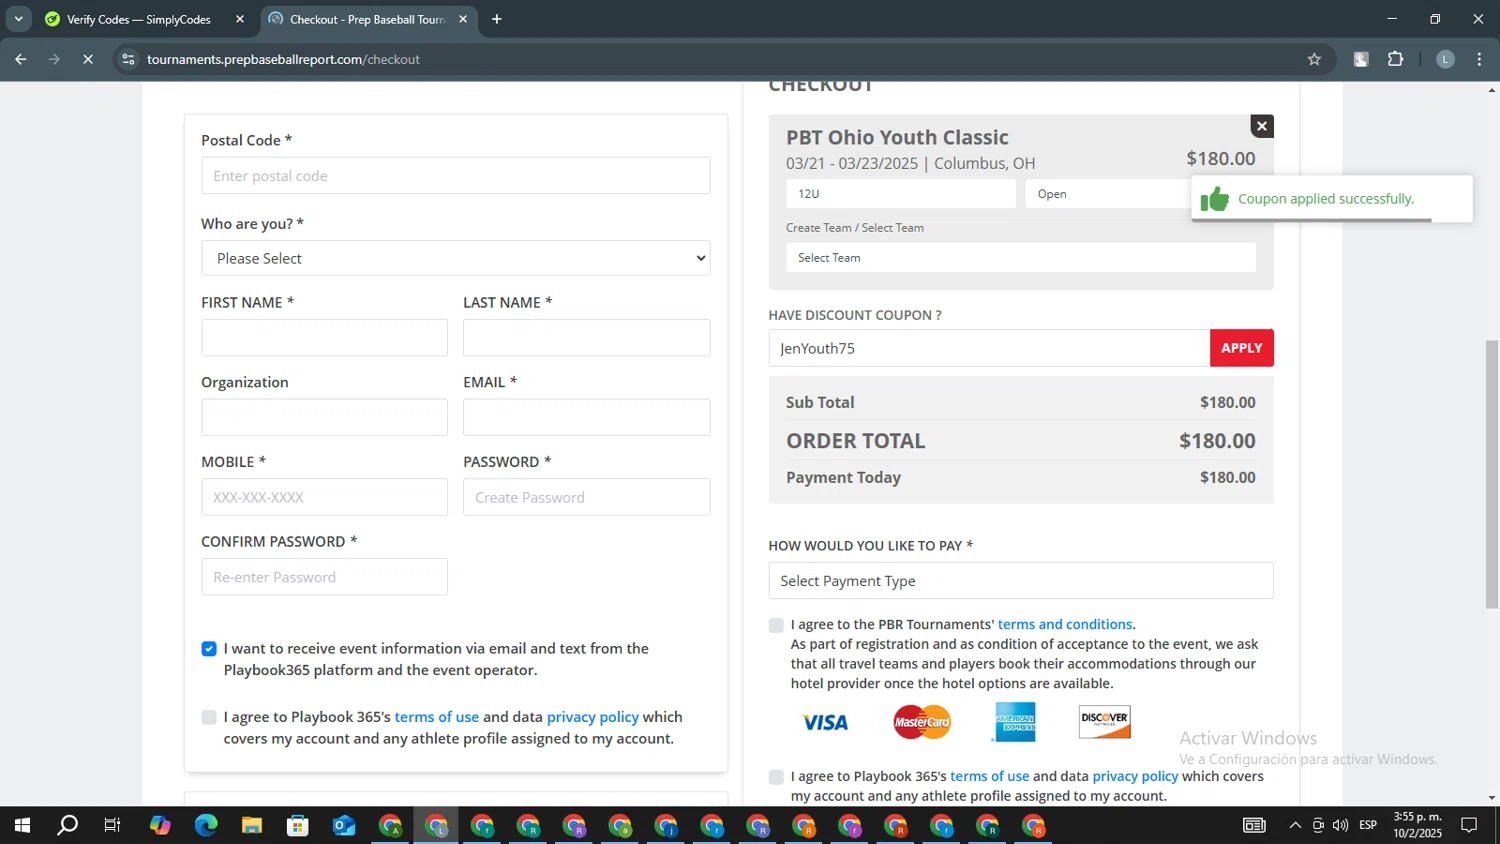This screenshot has width=1500, height=844.
Task: Click the red APPLY coupon button
Action: coord(1242,348)
